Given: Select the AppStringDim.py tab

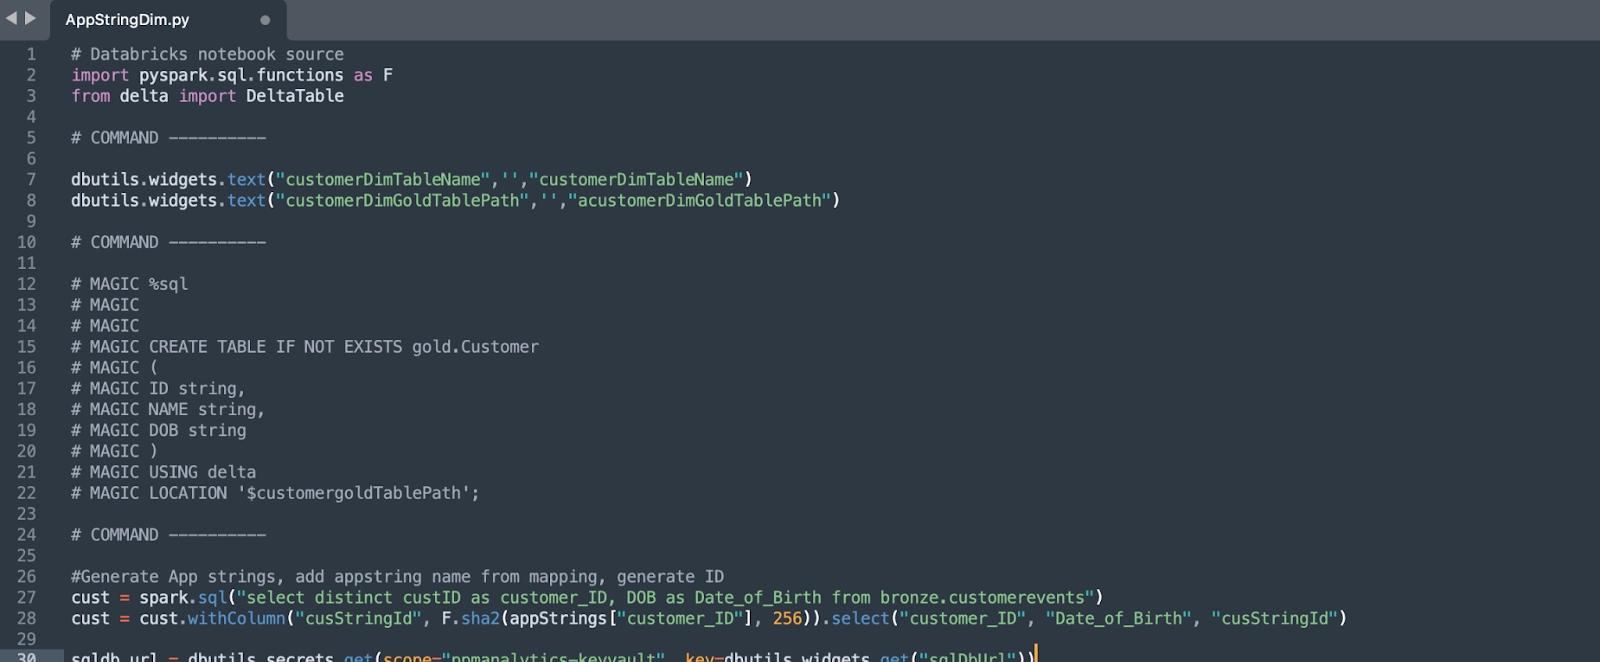Looking at the screenshot, I should coord(127,20).
